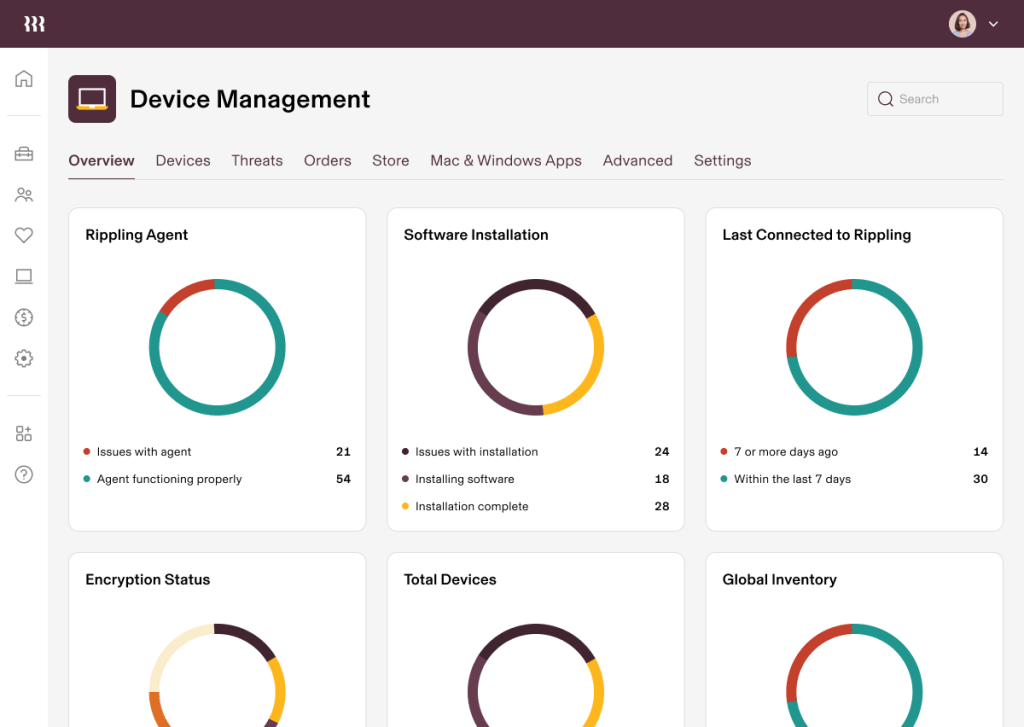Screen dimensions: 1024x727
Task: Open the laptop Devices icon in sidebar
Action: pos(24,276)
